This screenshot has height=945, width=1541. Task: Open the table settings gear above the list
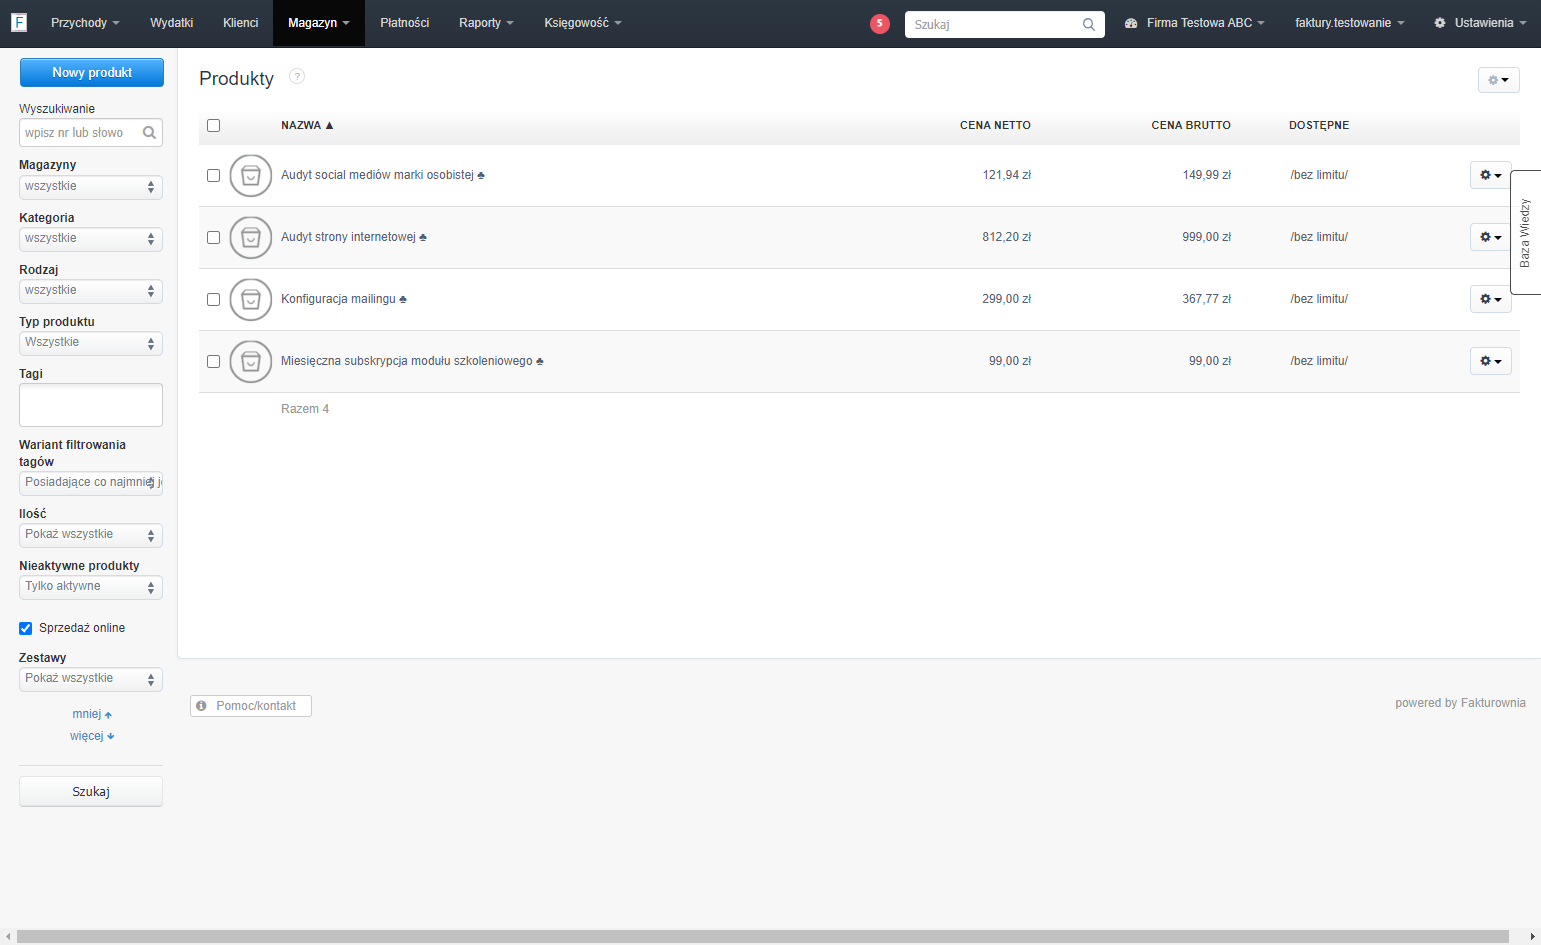[1498, 80]
